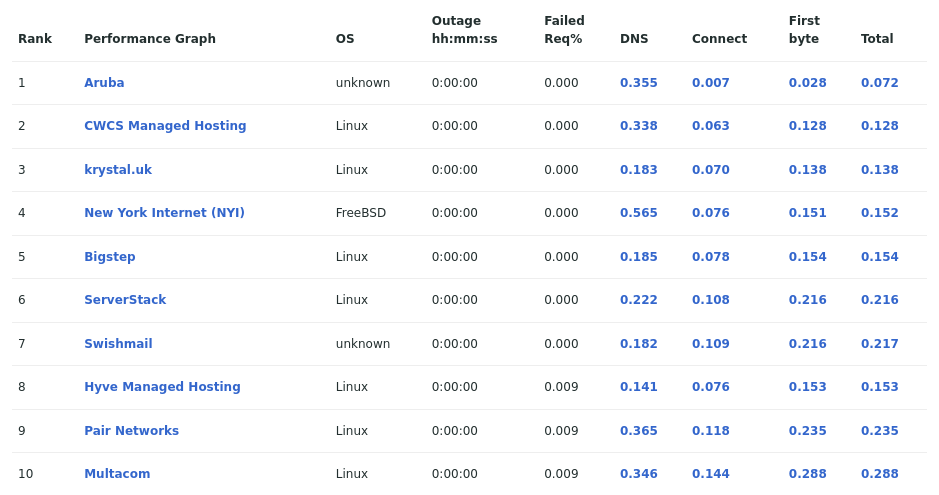The height and width of the screenshot is (495, 939).
Task: Click Aruba's Total value 0.072
Action: pyautogui.click(x=880, y=83)
